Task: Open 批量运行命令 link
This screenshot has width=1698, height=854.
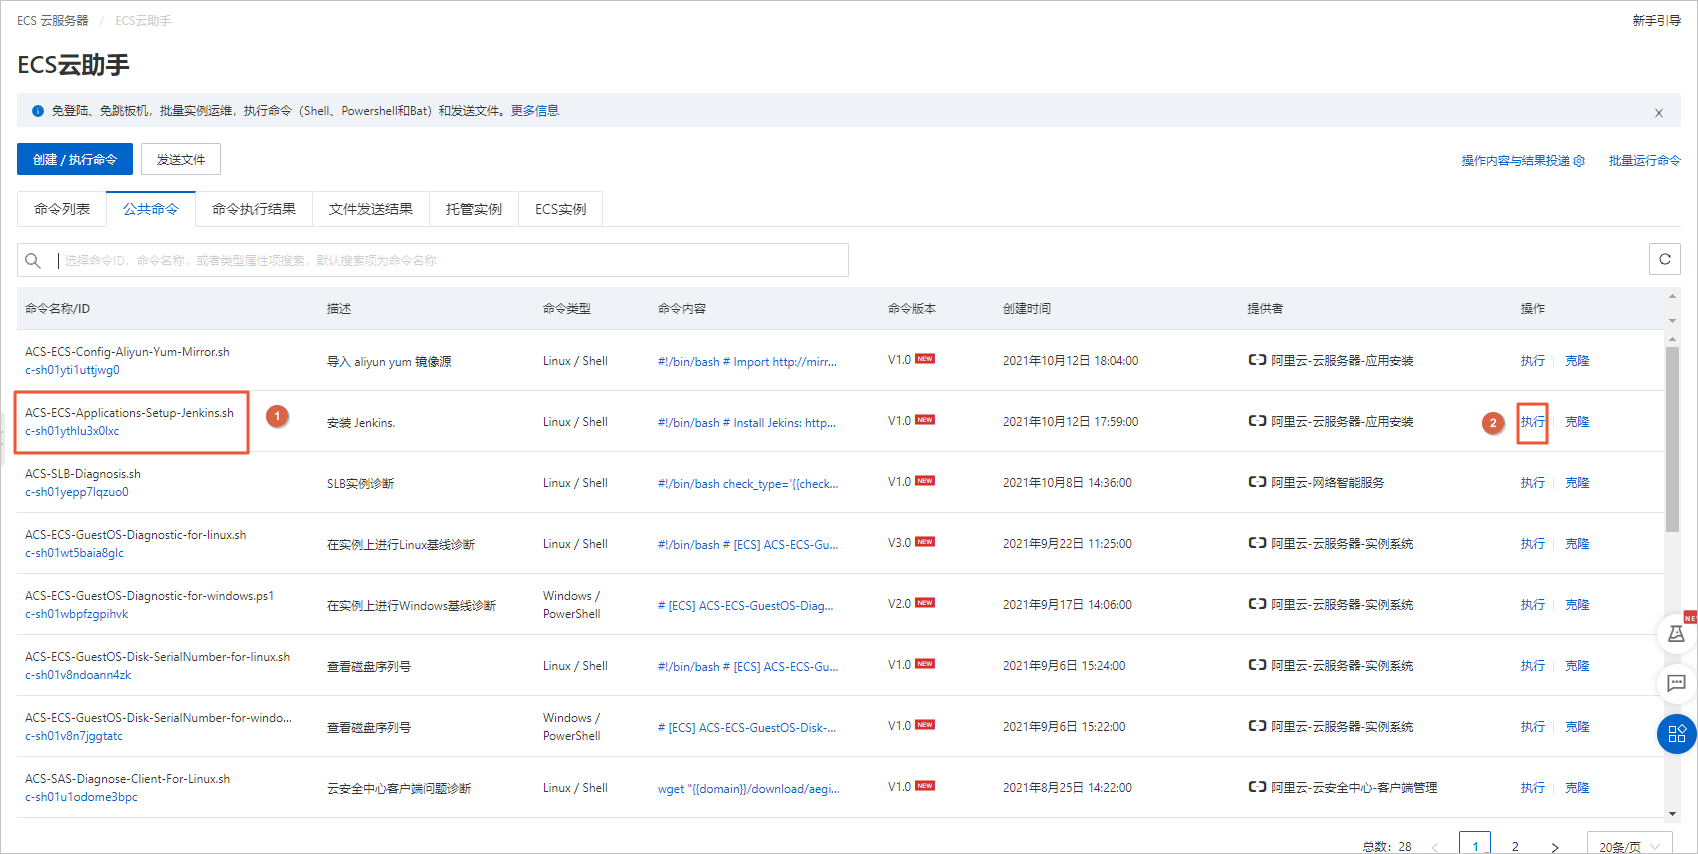Action: point(1645,160)
